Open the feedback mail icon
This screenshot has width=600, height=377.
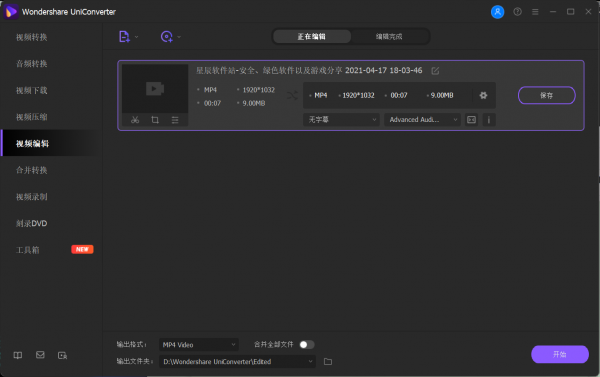tap(40, 355)
